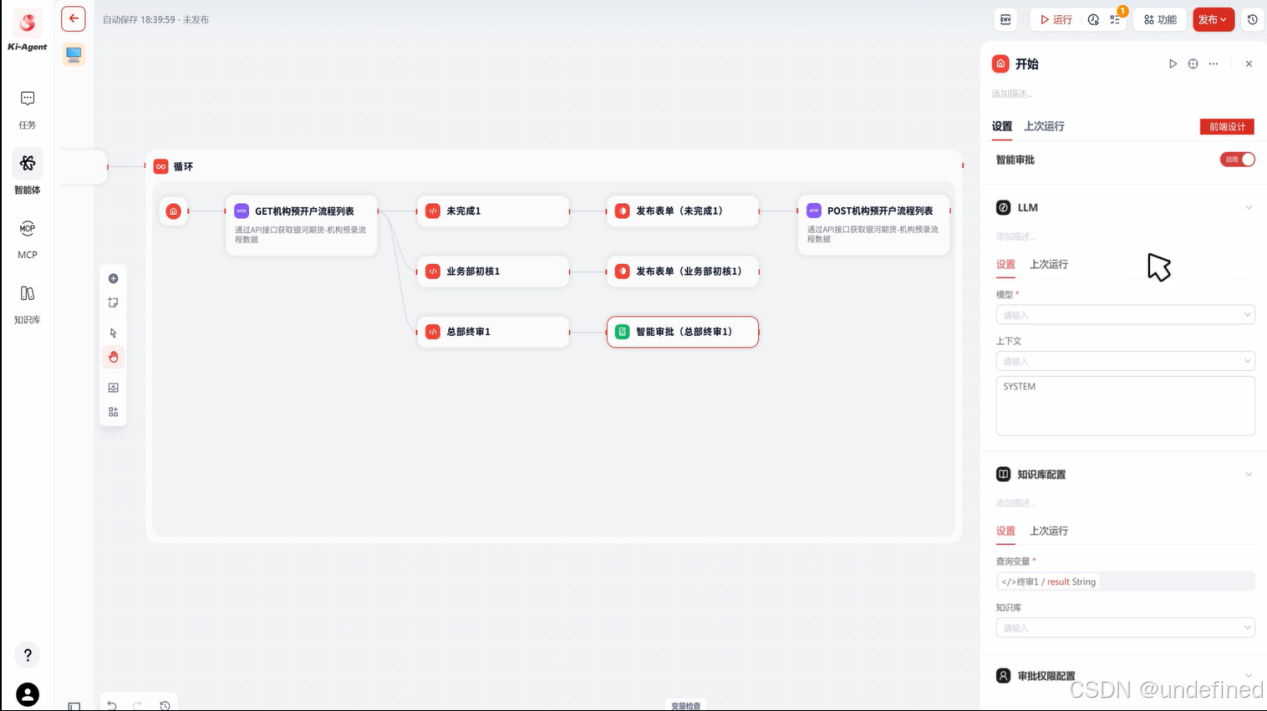The image size is (1267, 711).
Task: Click the add node plus tool
Action: point(113,279)
